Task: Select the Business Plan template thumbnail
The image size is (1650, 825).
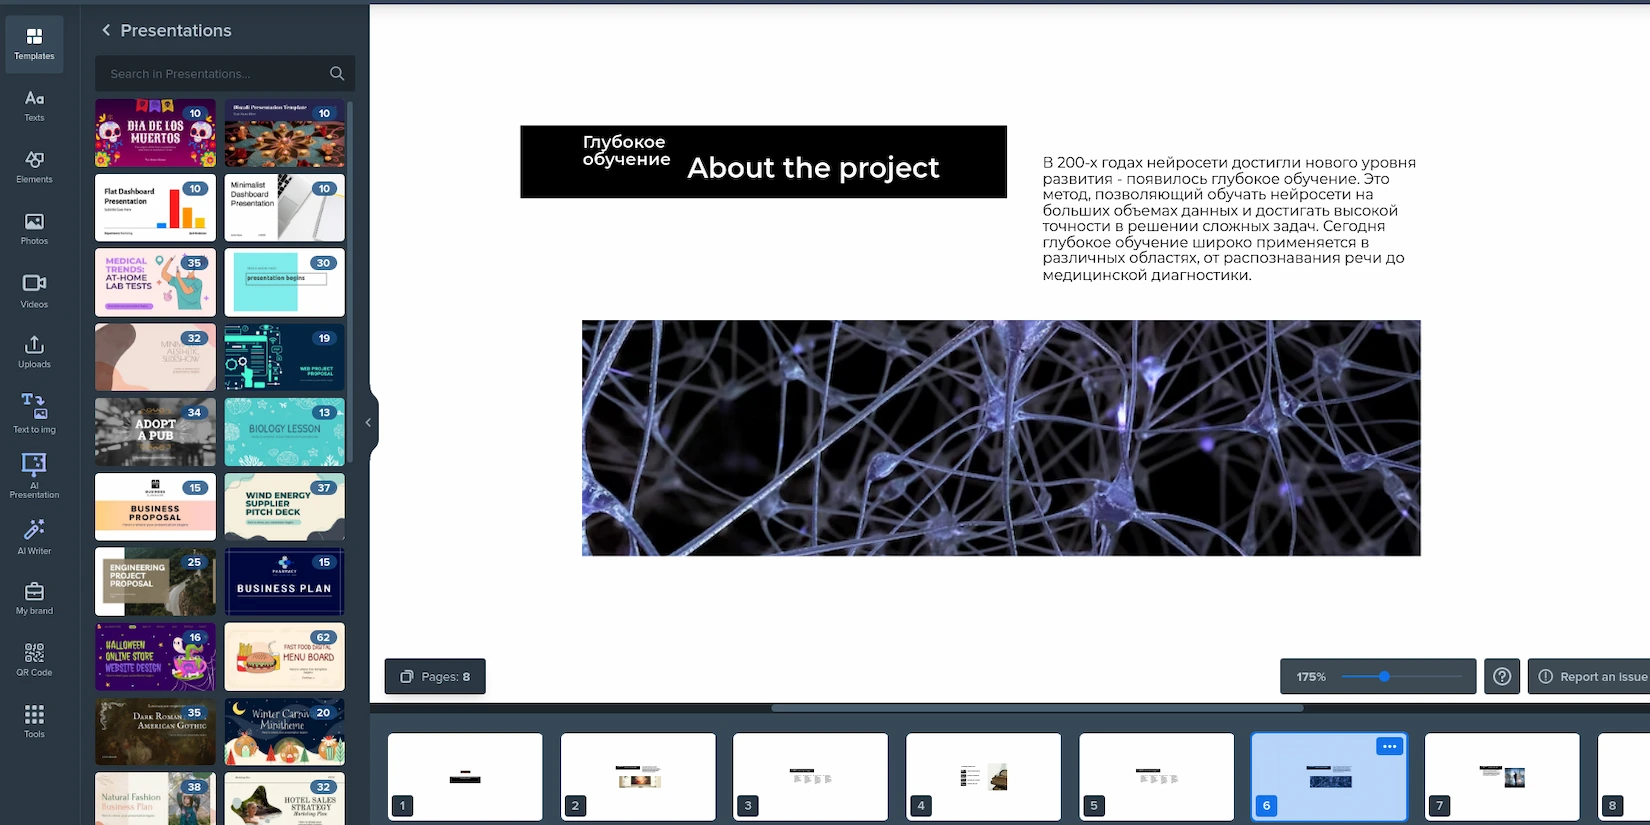Action: tap(284, 581)
